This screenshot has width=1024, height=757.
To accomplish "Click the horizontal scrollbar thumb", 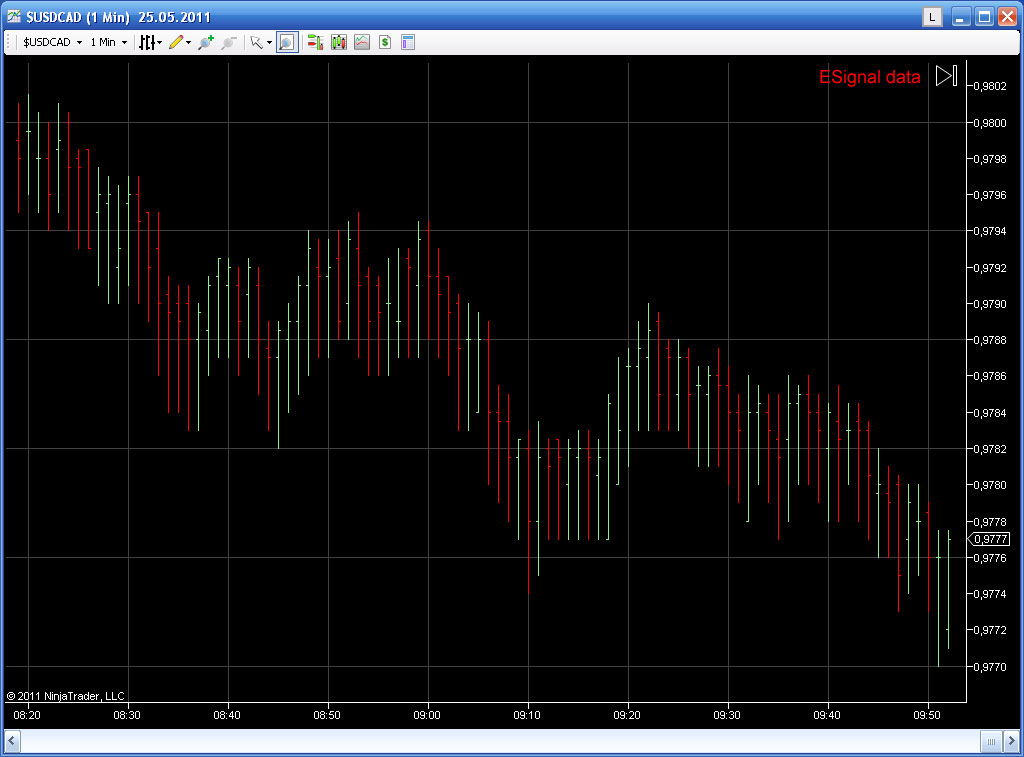I will (991, 741).
